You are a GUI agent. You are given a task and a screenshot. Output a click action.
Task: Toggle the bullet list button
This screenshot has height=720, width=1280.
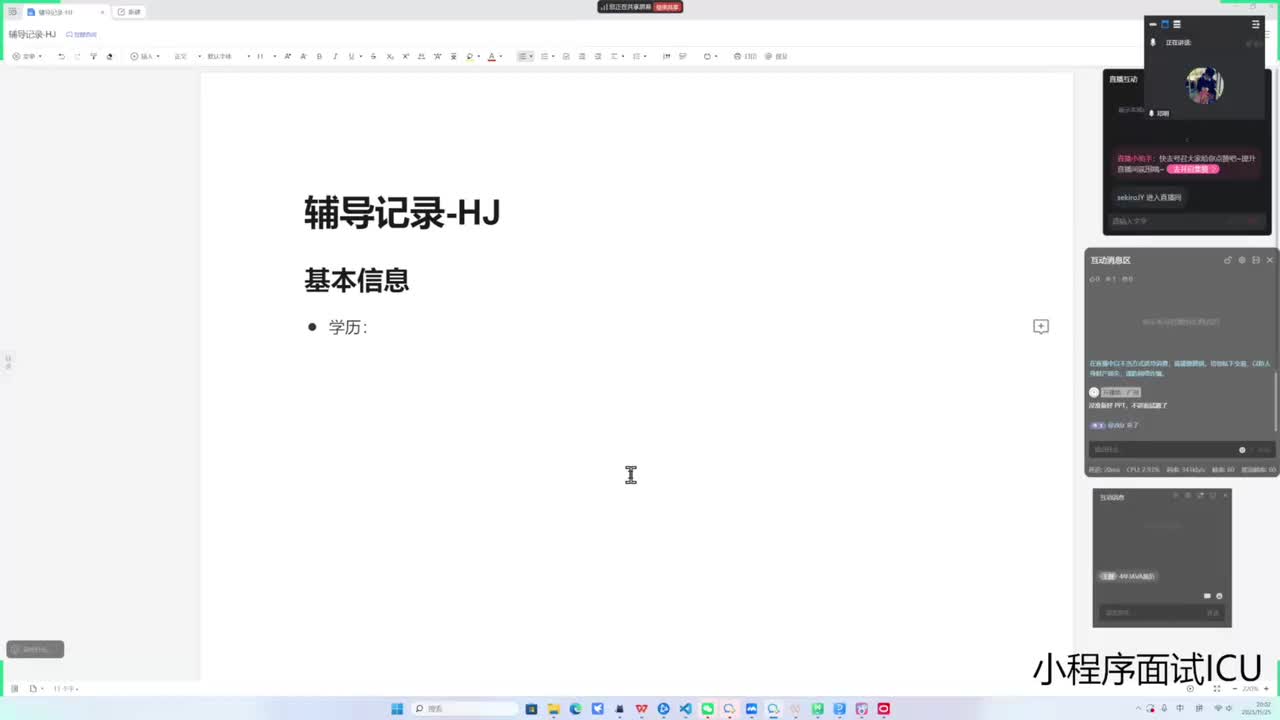(x=523, y=56)
